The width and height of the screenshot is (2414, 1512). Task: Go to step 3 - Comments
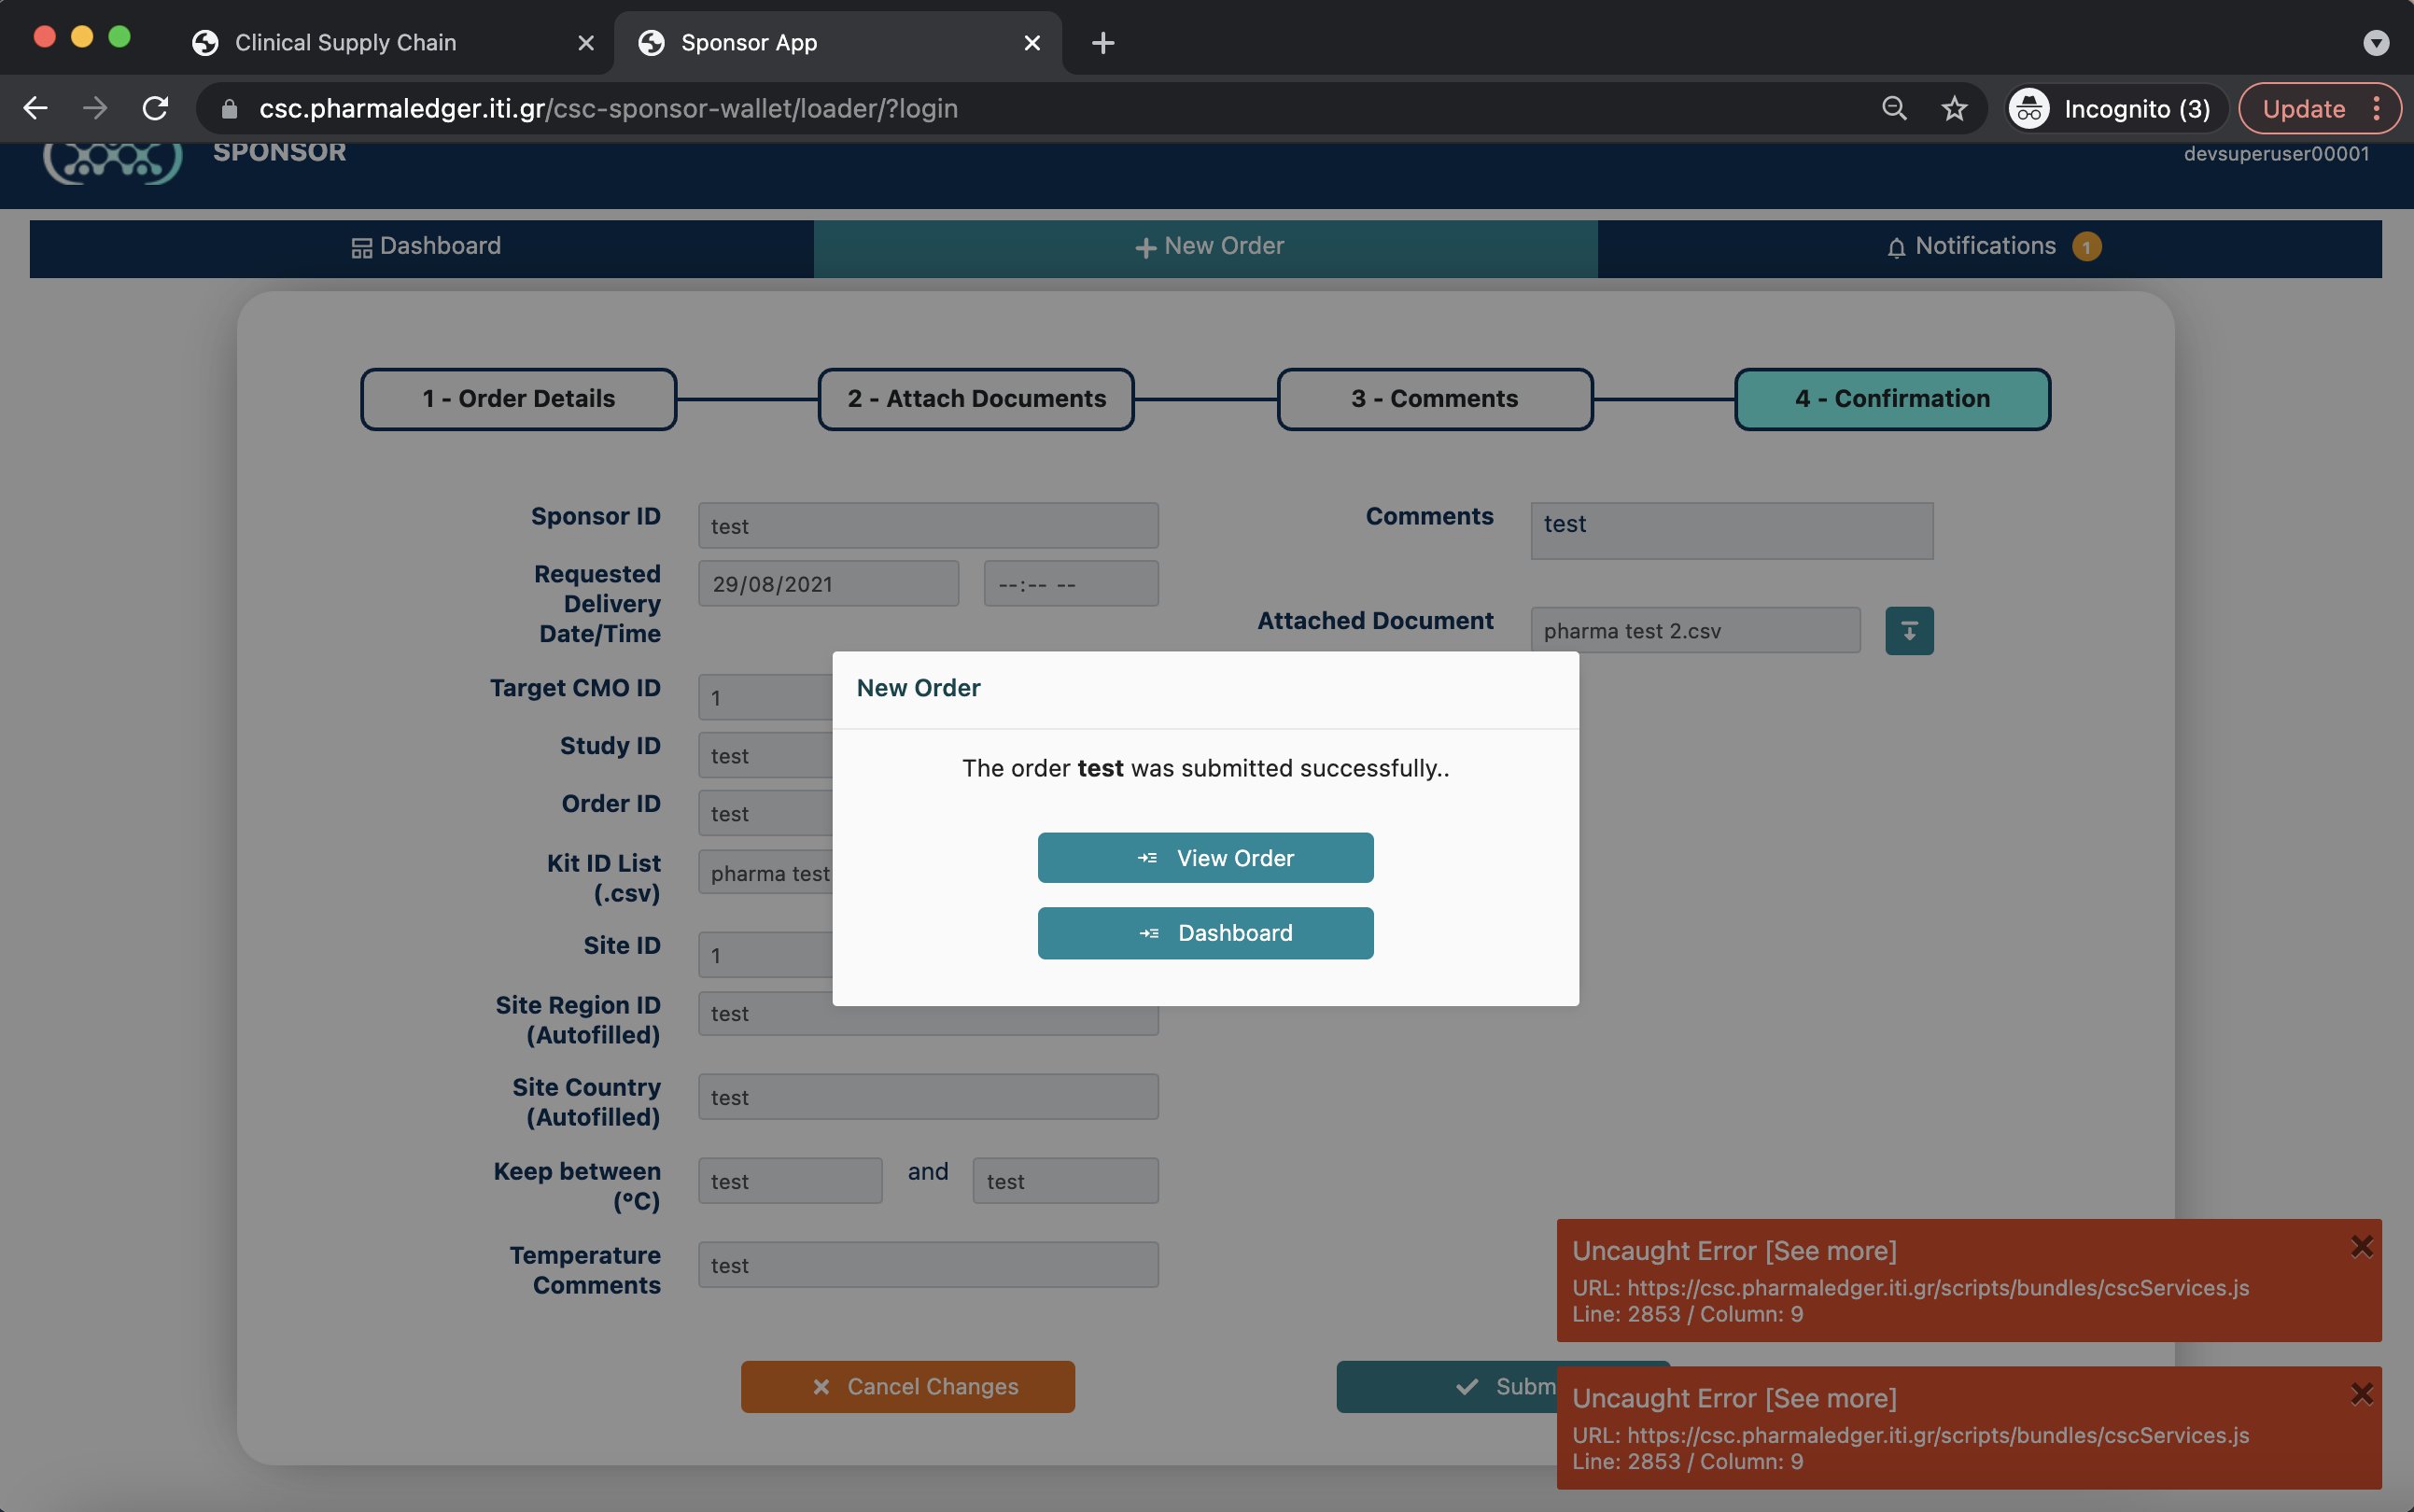(x=1434, y=399)
